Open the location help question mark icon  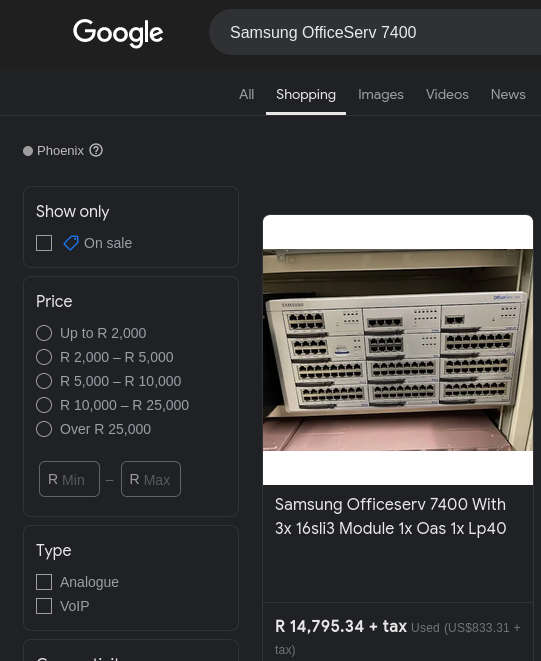tap(96, 150)
